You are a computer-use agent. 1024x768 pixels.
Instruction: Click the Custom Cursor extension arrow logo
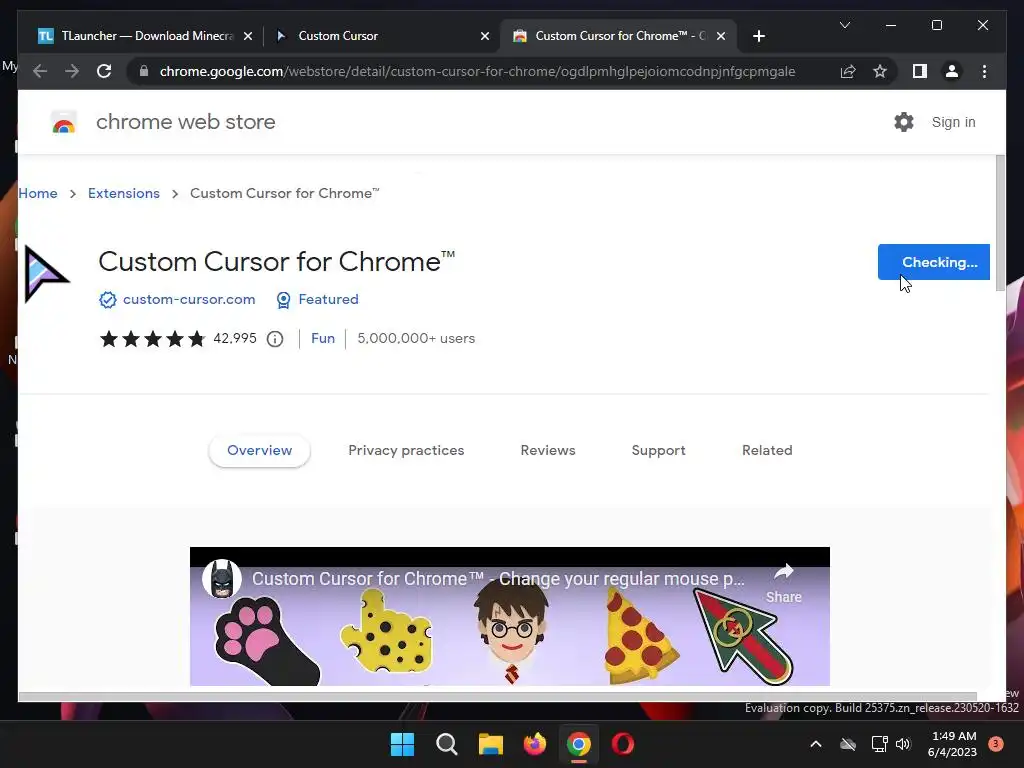click(x=46, y=274)
